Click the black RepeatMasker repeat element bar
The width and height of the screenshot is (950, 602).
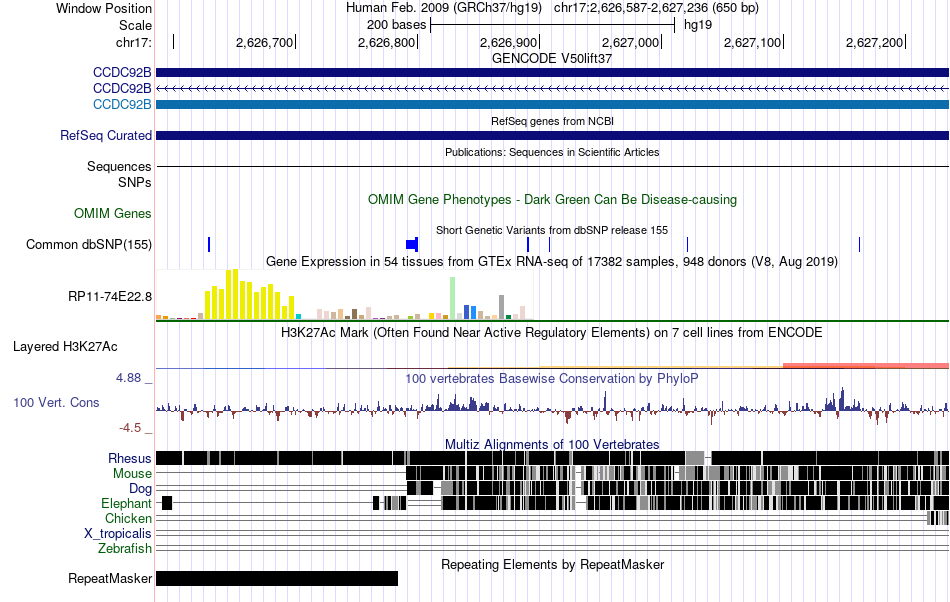[x=277, y=578]
